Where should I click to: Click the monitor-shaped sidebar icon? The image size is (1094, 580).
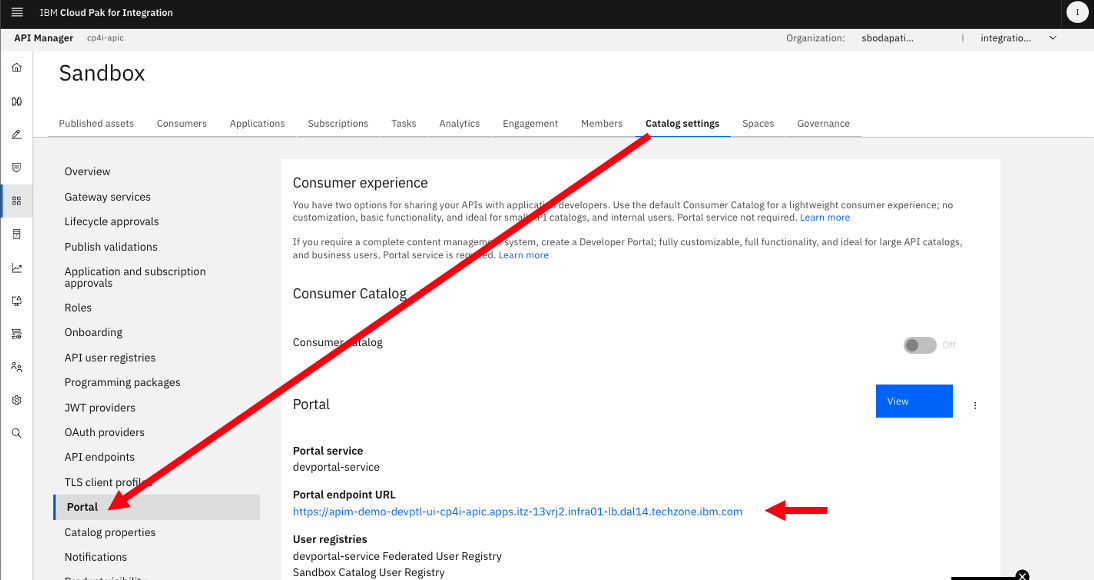pyautogui.click(x=17, y=301)
